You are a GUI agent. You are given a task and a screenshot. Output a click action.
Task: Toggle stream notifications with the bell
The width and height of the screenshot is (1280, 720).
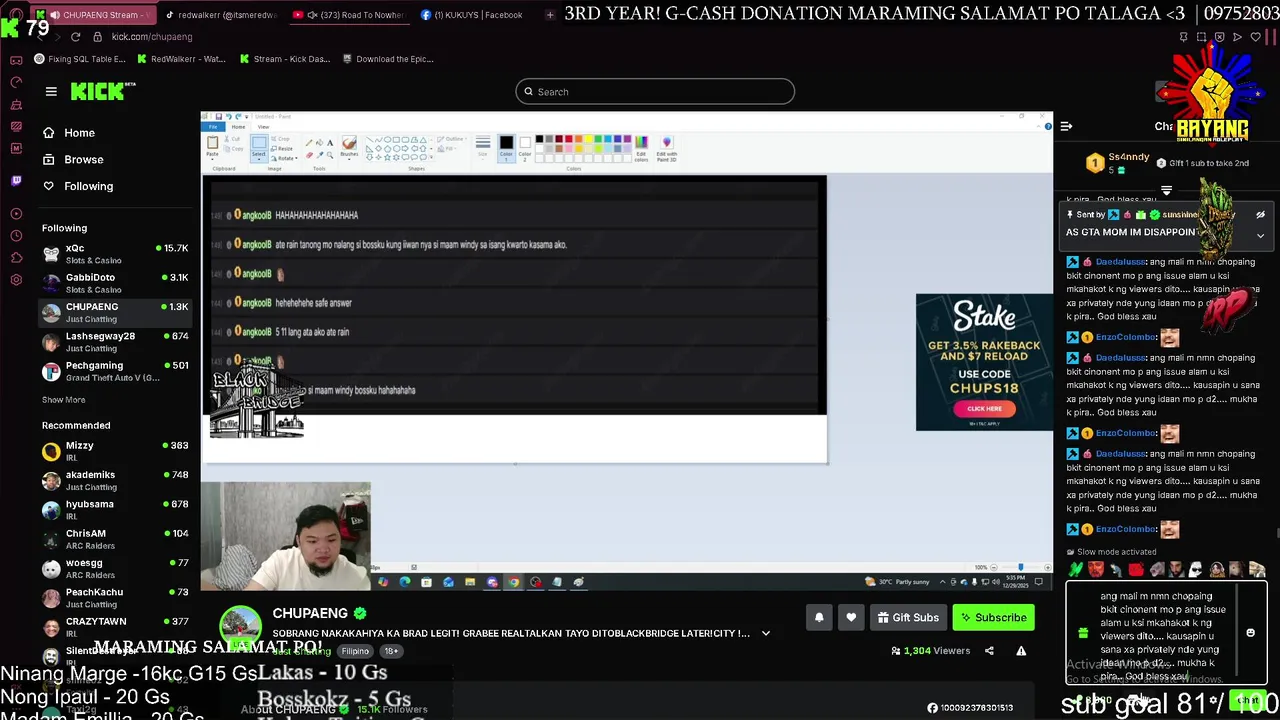pos(819,618)
